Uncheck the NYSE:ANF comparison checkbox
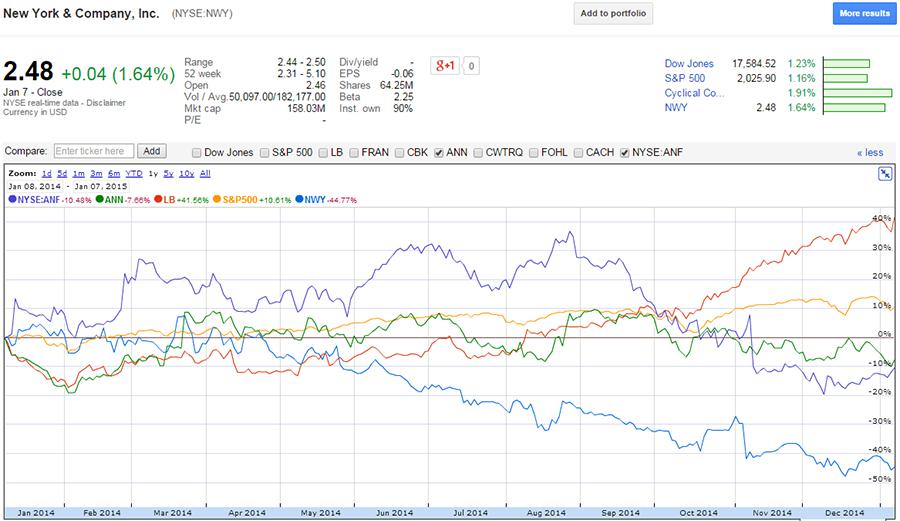The image size is (900, 521). [x=624, y=153]
